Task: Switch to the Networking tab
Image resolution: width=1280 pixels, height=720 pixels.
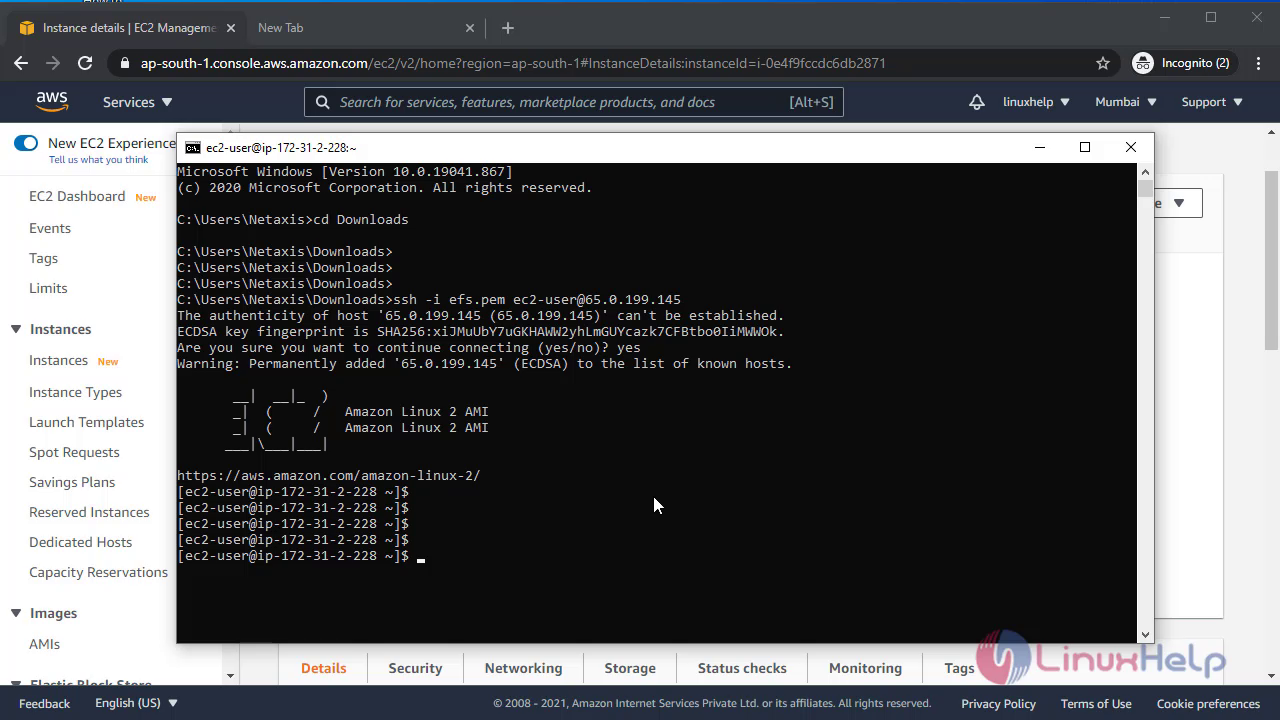Action: [523, 668]
